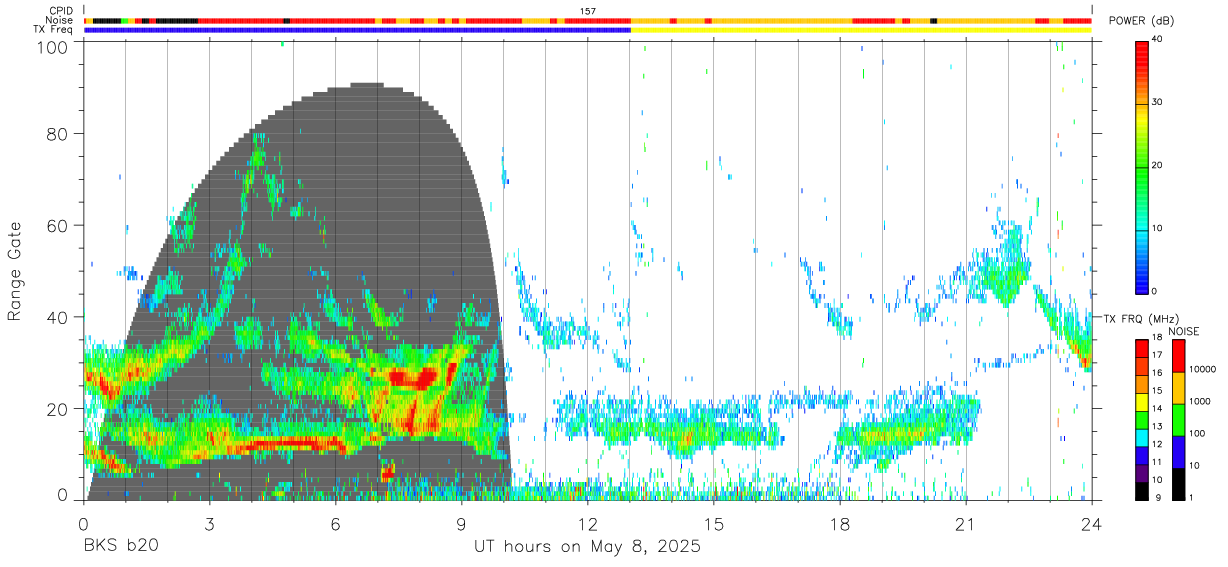Click the '1000' label on NOISE scale

tap(1200, 402)
